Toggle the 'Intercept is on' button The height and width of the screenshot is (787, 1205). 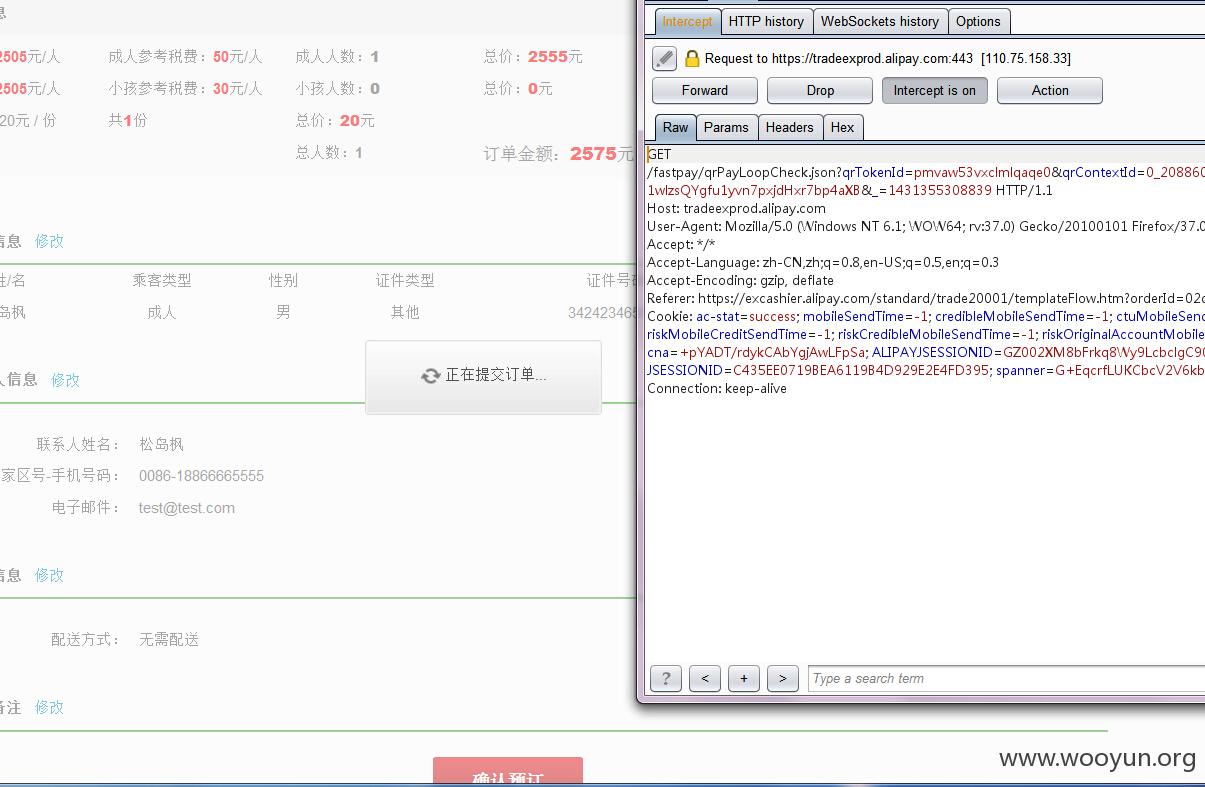click(934, 90)
